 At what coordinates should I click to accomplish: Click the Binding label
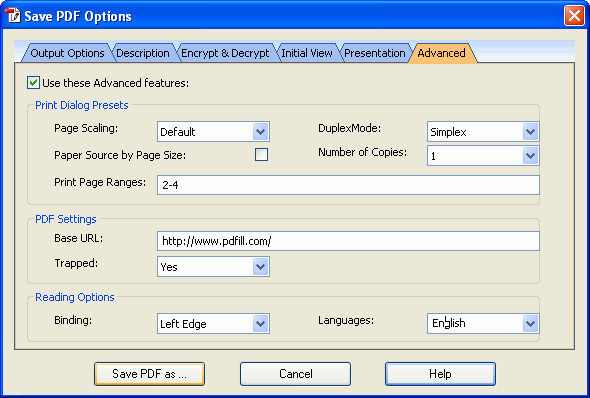click(73, 320)
